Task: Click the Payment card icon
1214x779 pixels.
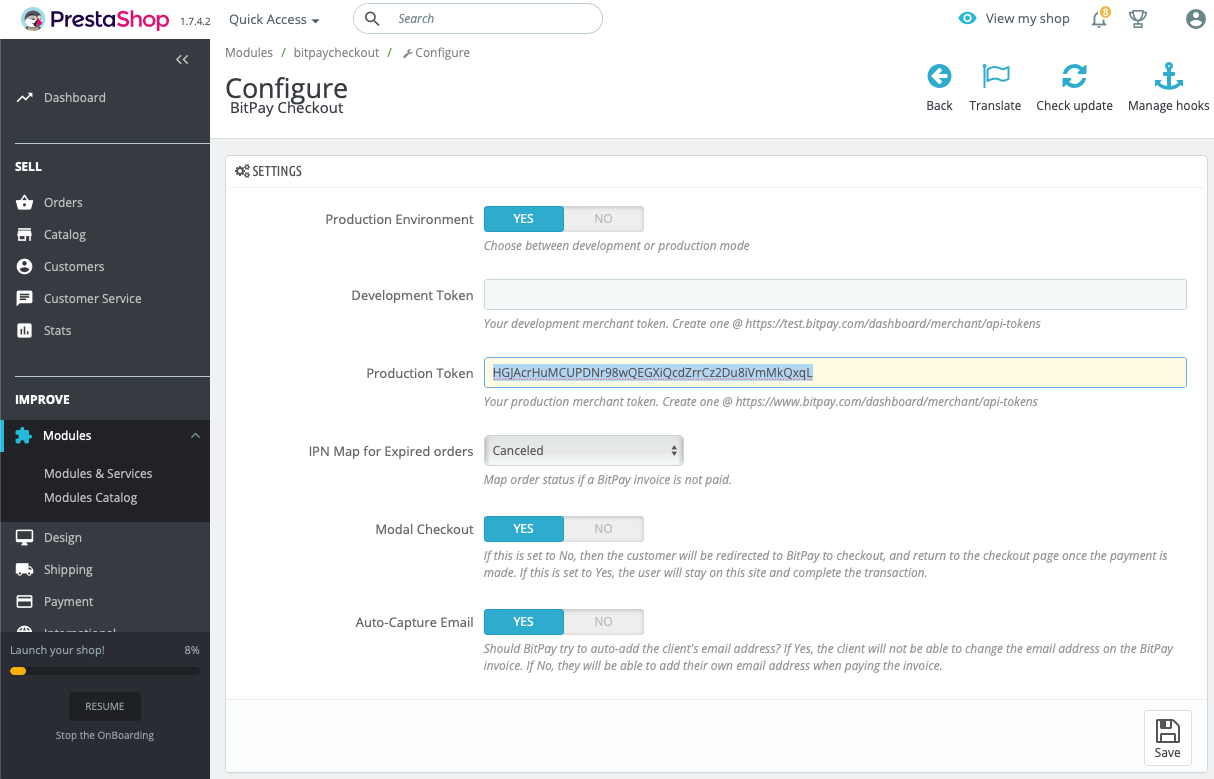Action: click(x=24, y=602)
